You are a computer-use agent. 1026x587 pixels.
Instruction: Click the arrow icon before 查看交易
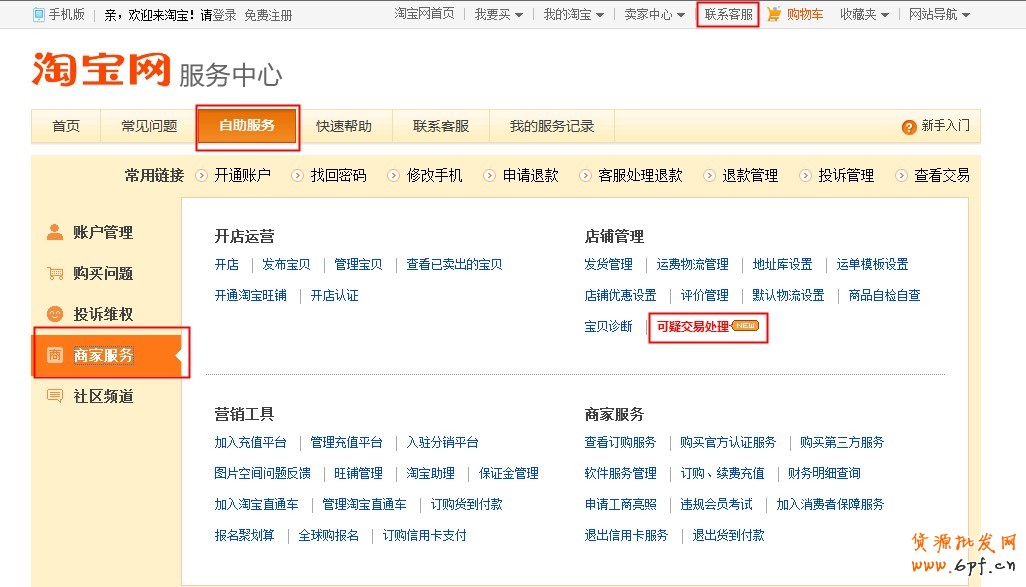click(902, 175)
